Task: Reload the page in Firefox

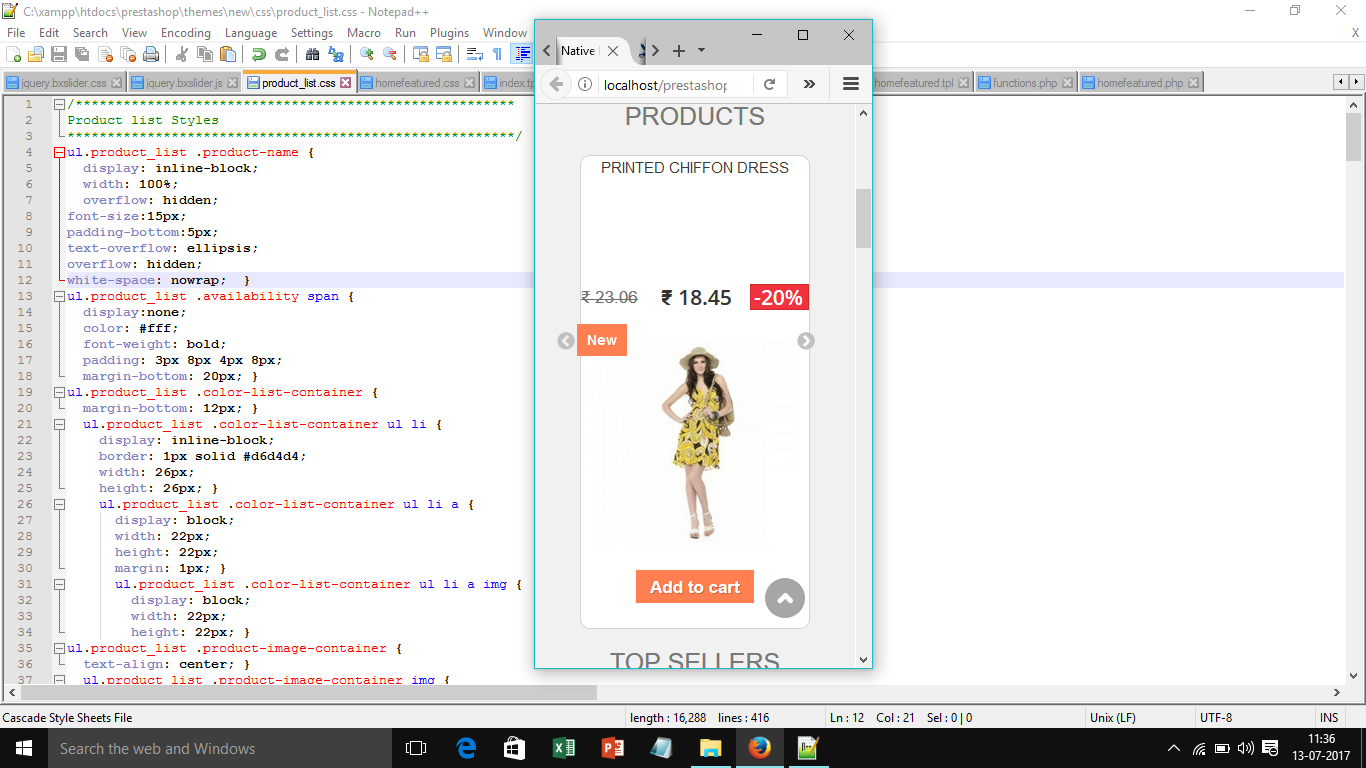Action: point(769,85)
